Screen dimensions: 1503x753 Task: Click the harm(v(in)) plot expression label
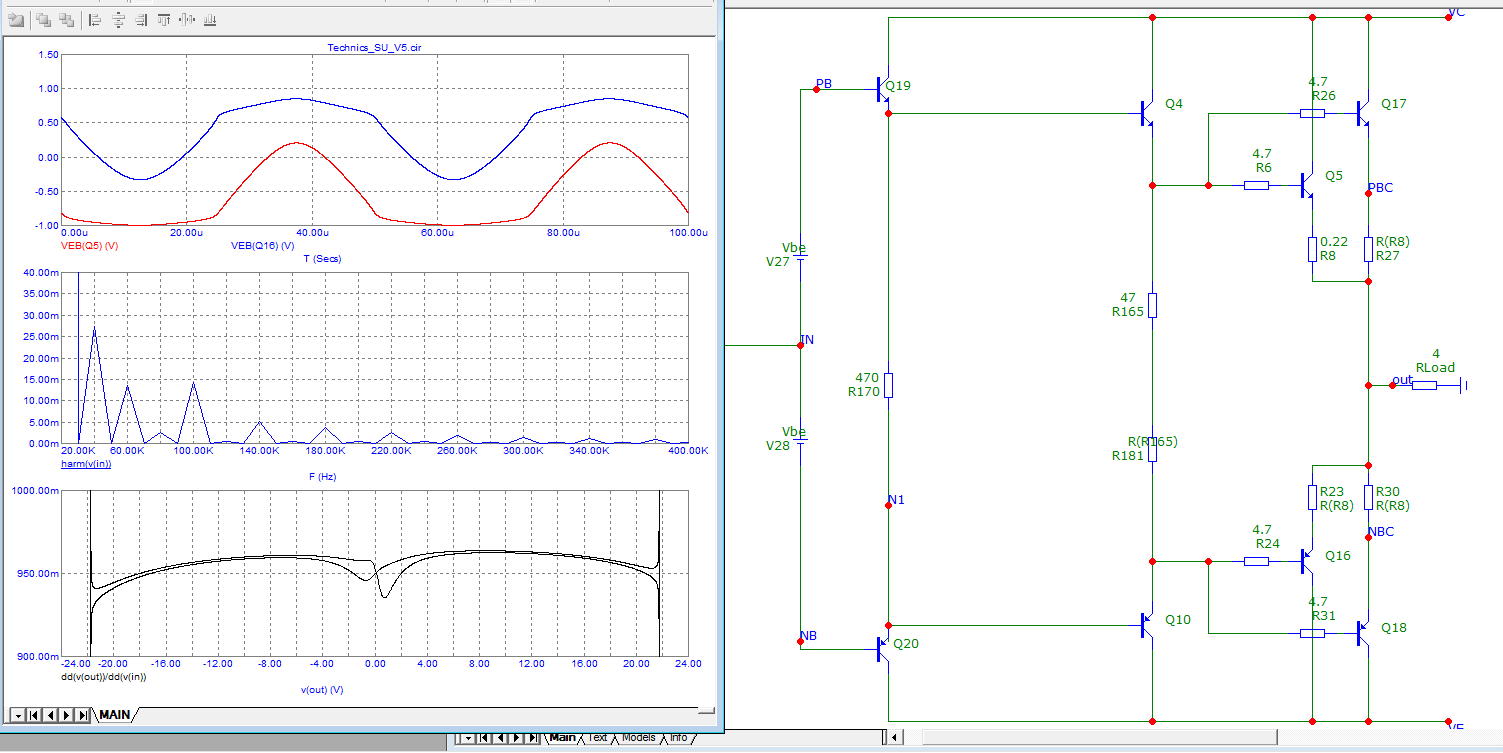coord(86,464)
